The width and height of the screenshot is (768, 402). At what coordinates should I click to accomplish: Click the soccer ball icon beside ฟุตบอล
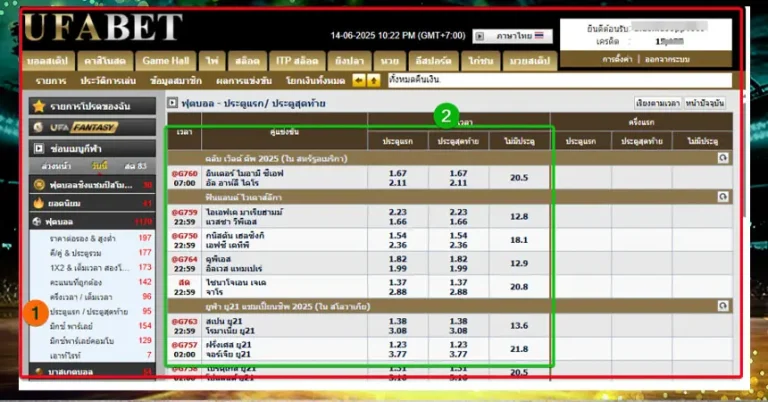[37, 221]
